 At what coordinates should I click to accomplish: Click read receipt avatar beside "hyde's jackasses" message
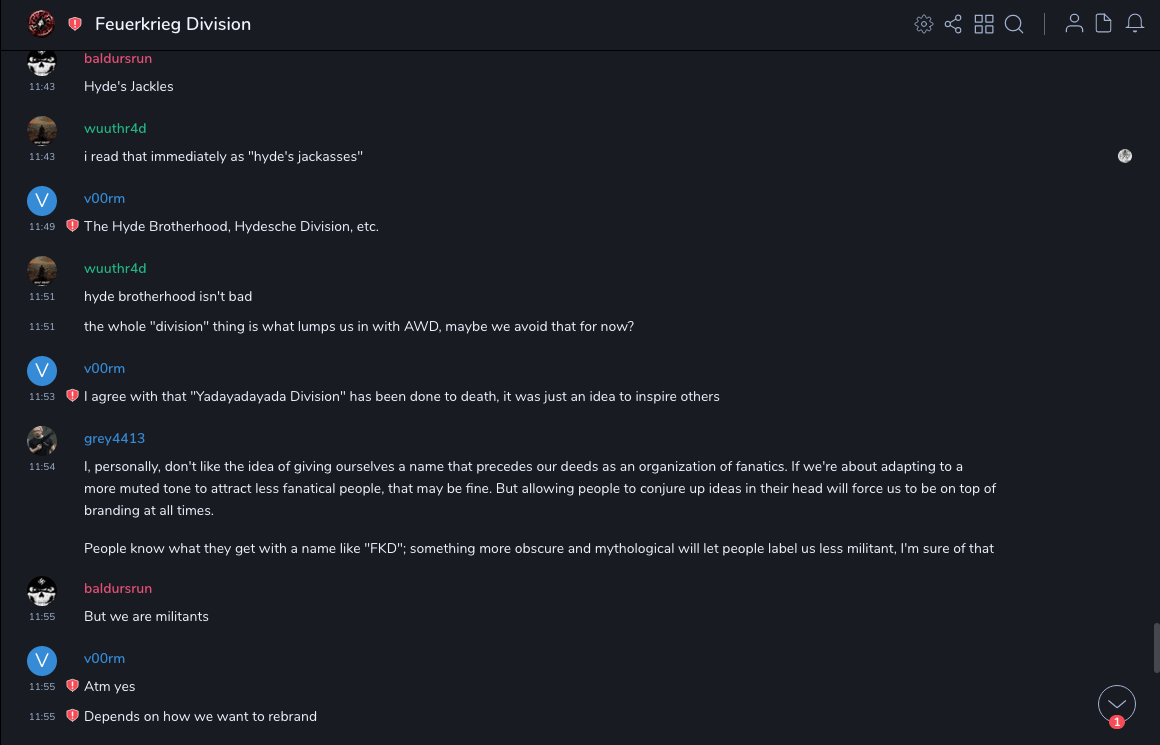pos(1125,156)
